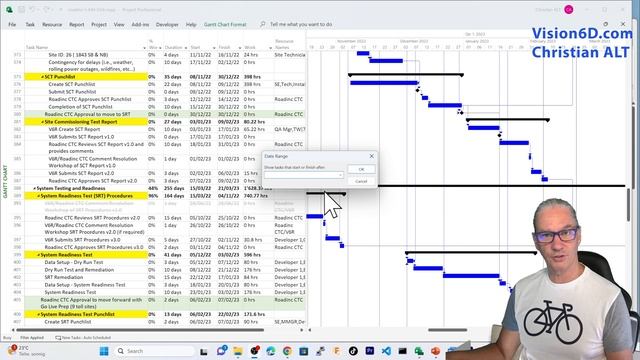Open the Task Name column filter dropdown
The image size is (640, 360).
[144, 48]
